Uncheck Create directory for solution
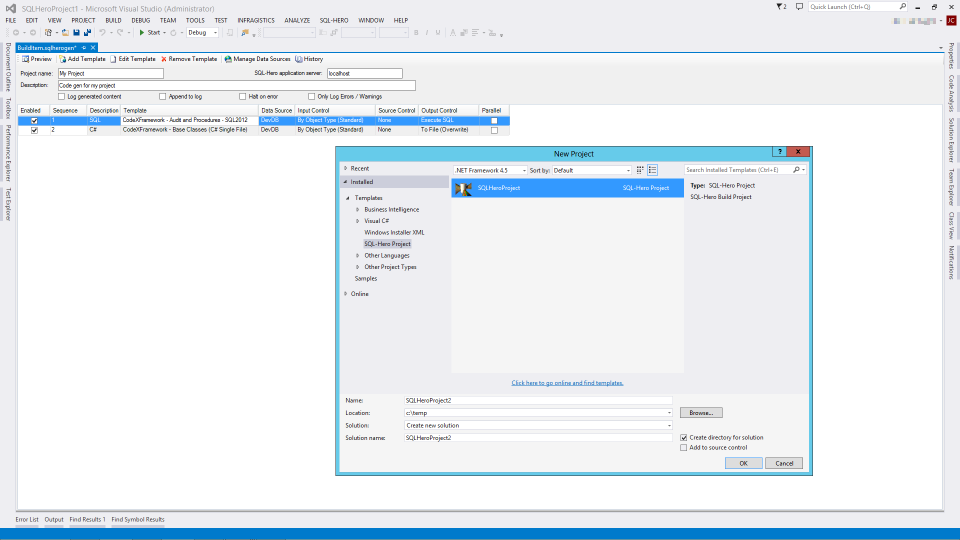 click(x=683, y=437)
